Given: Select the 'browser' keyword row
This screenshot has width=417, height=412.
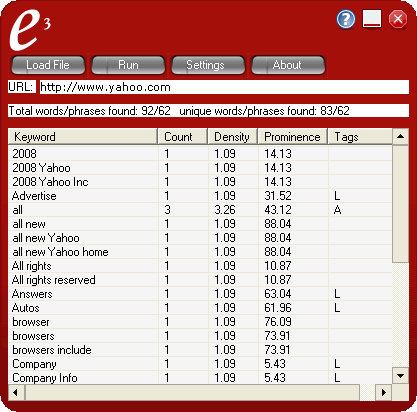Looking at the screenshot, I should pyautogui.click(x=200, y=322).
